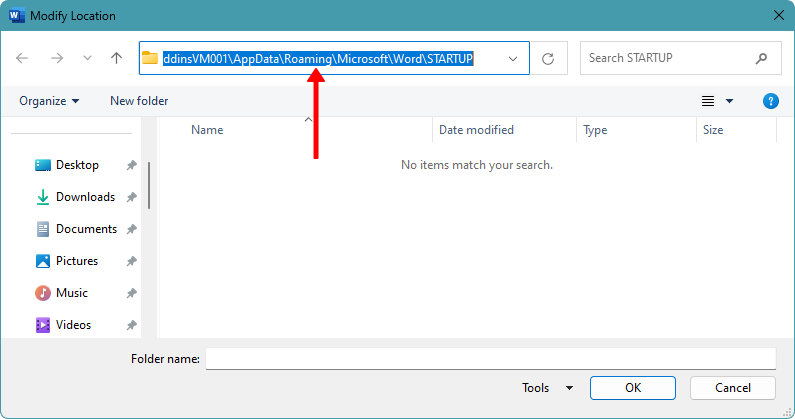Viewport: 795px width, 419px height.
Task: Go up one folder level
Action: [x=116, y=59]
